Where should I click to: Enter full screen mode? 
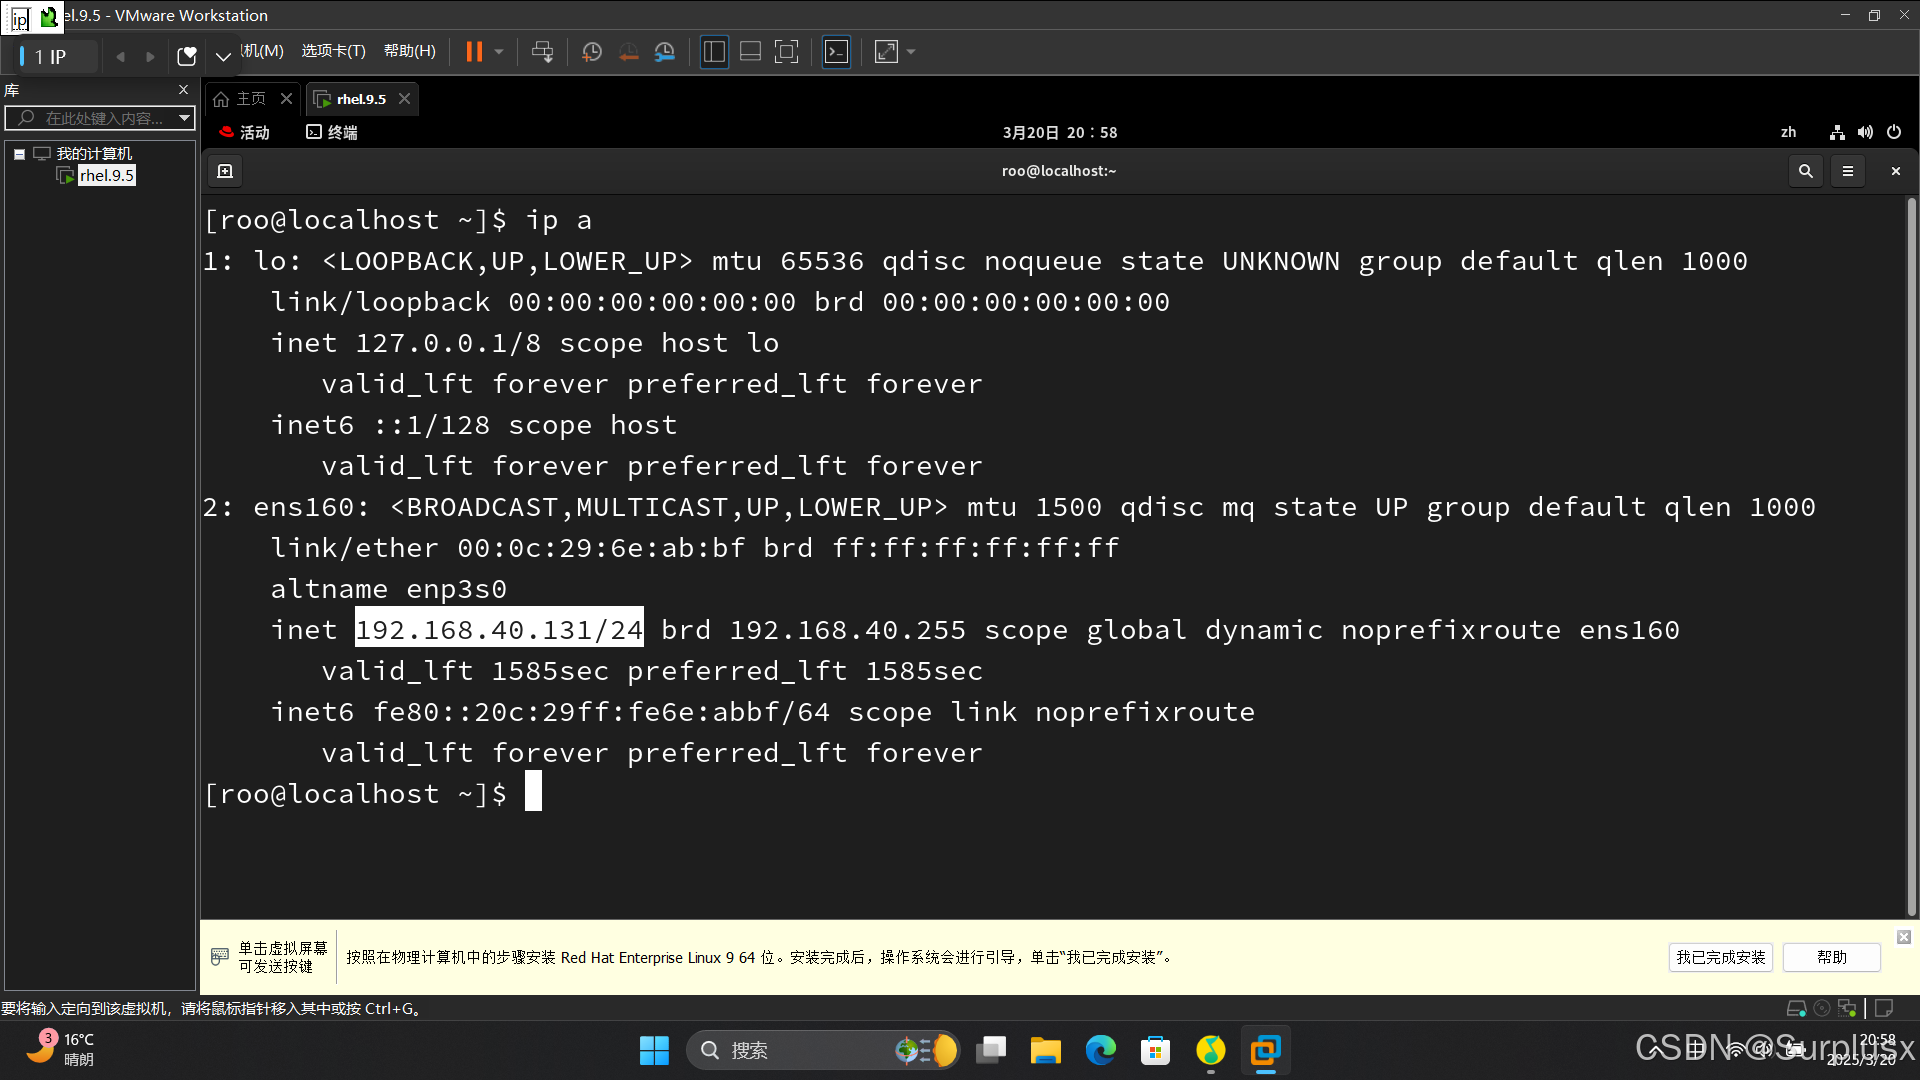point(787,52)
